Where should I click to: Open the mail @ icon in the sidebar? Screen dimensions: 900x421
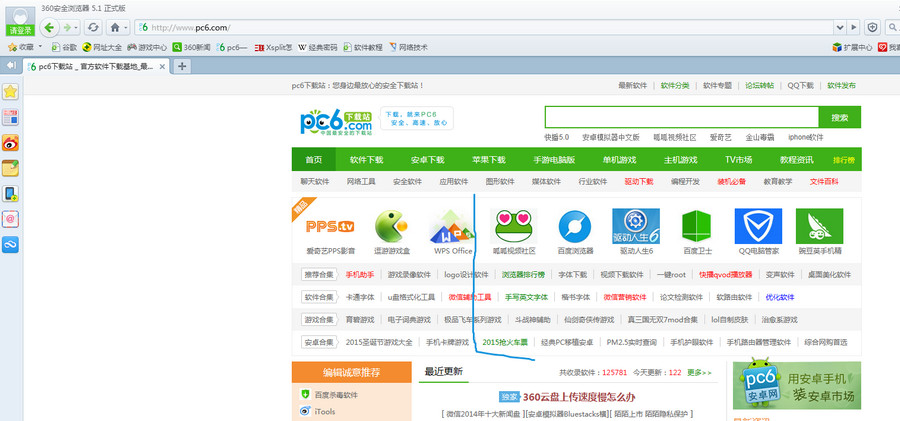point(10,218)
